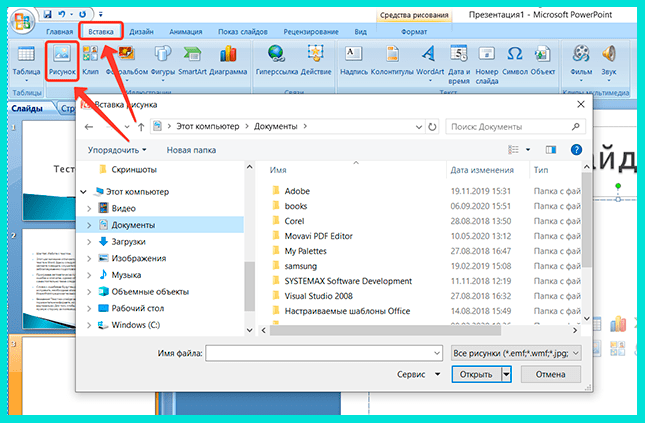Open the Открыть button split arrow
Viewport: 645px width, 423px height.
tap(506, 374)
